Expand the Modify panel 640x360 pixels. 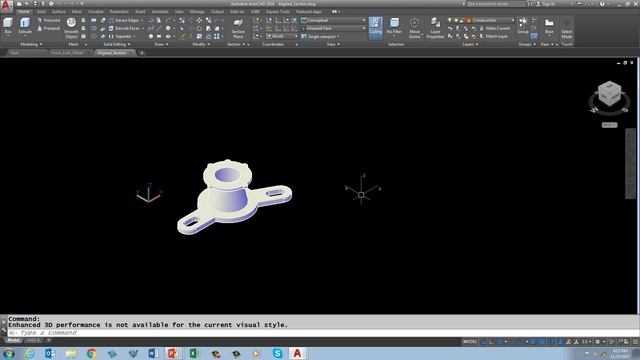point(201,44)
